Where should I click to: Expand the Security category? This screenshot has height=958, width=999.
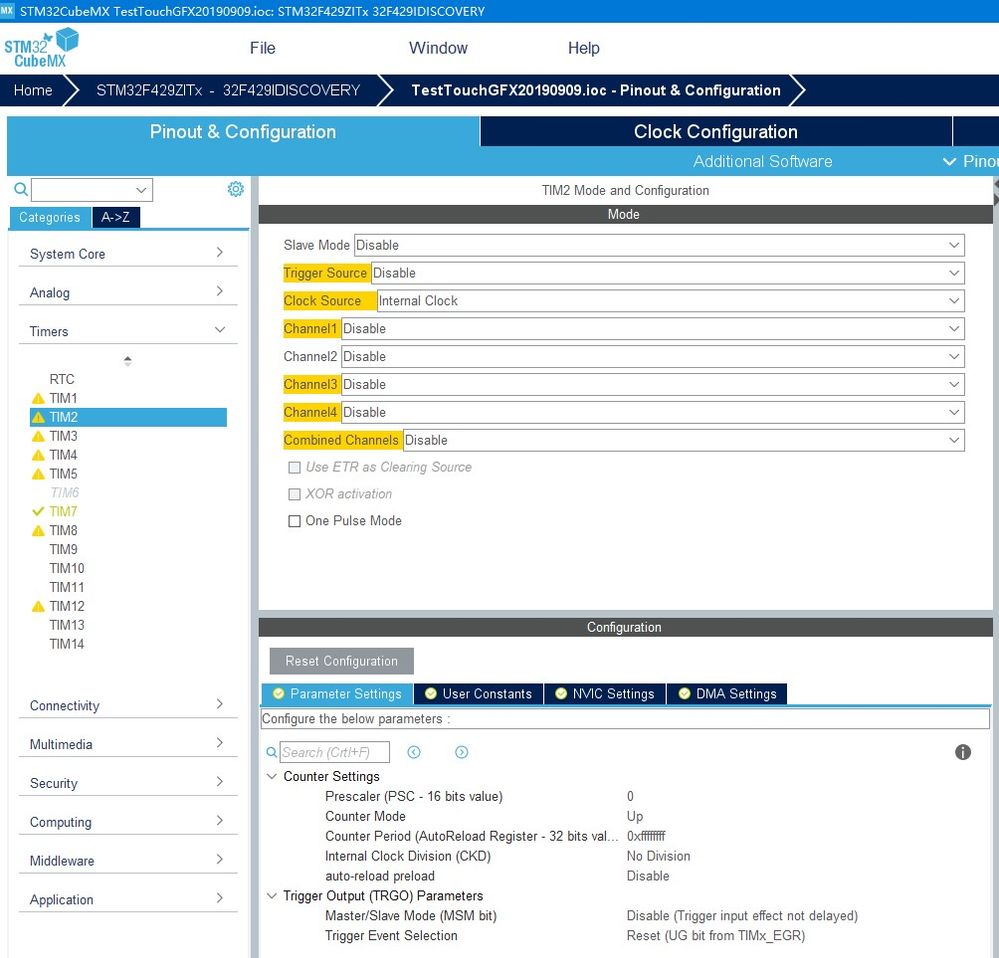pos(127,783)
